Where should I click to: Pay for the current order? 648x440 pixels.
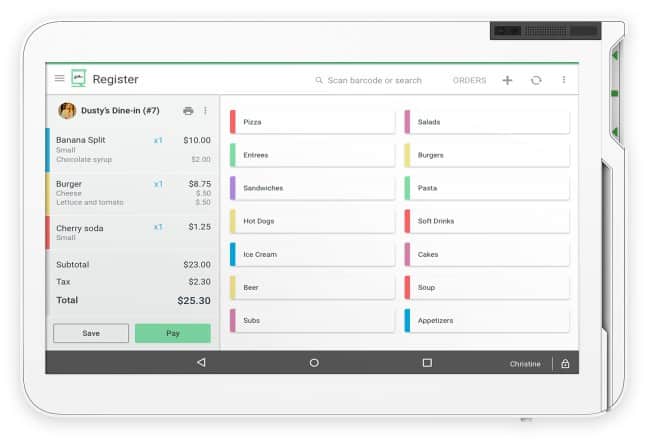[173, 333]
